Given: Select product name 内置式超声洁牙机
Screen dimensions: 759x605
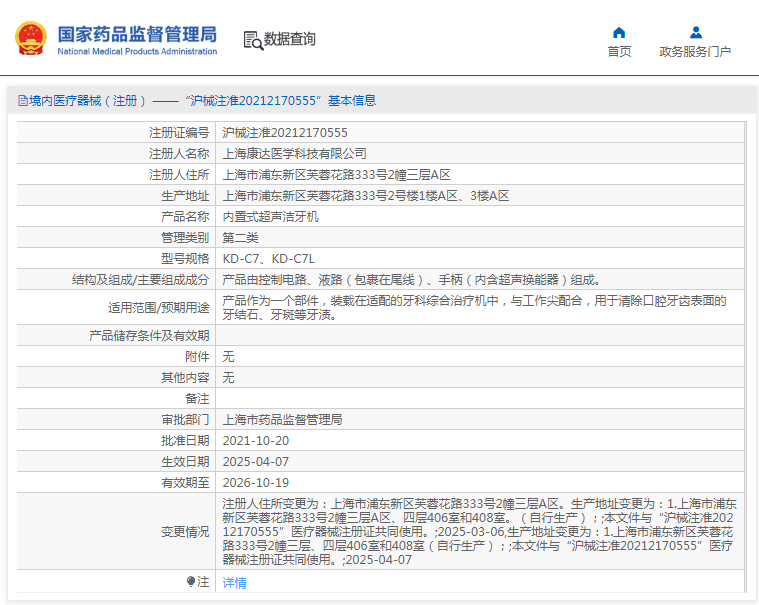Looking at the screenshot, I should [270, 217].
